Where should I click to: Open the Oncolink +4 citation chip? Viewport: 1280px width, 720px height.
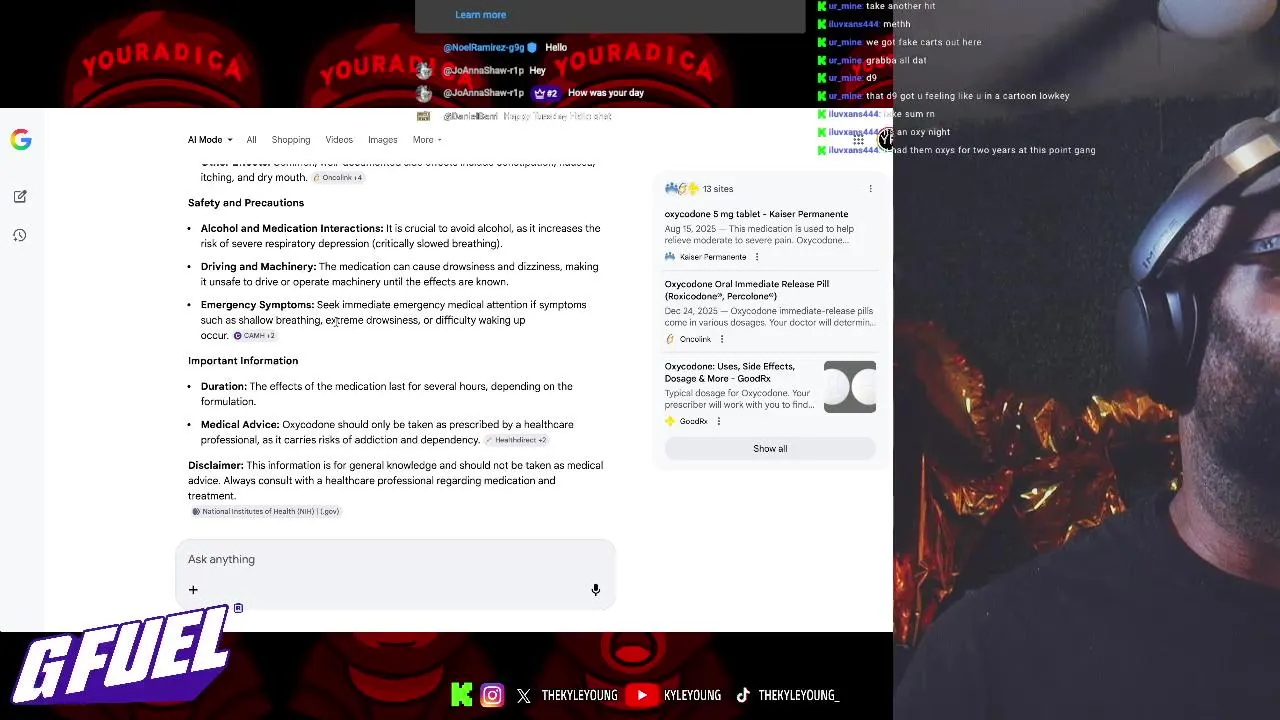(338, 178)
